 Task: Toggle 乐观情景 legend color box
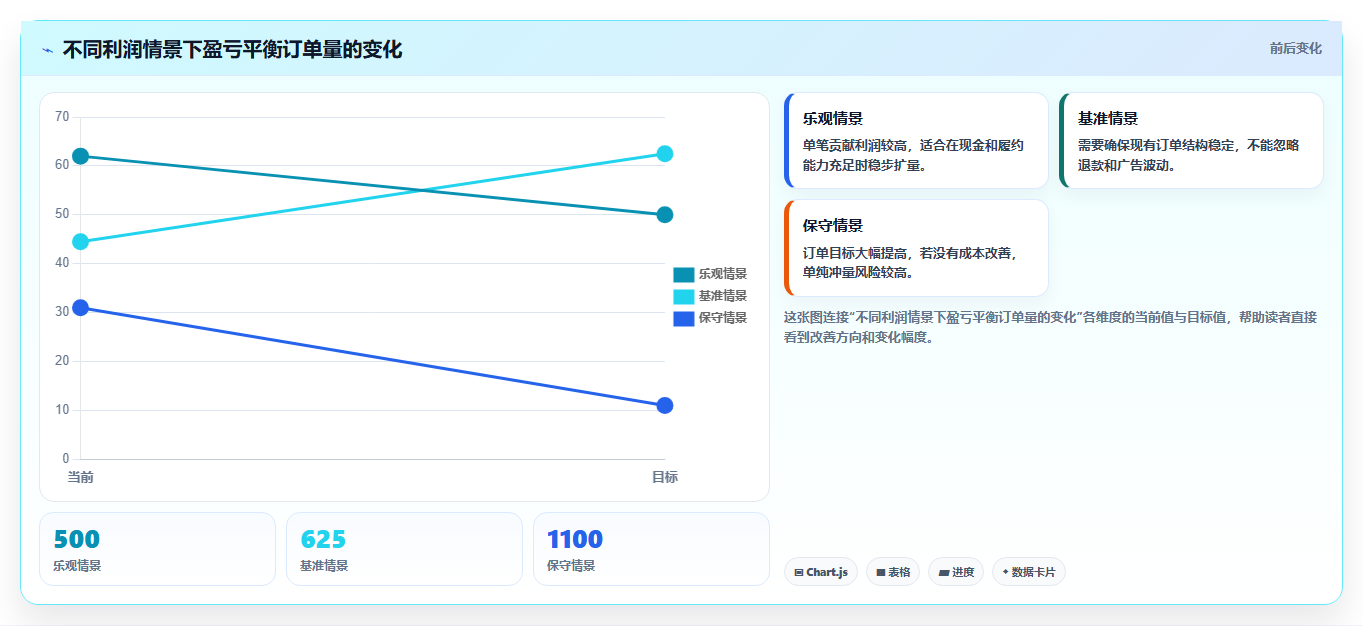[x=684, y=274]
